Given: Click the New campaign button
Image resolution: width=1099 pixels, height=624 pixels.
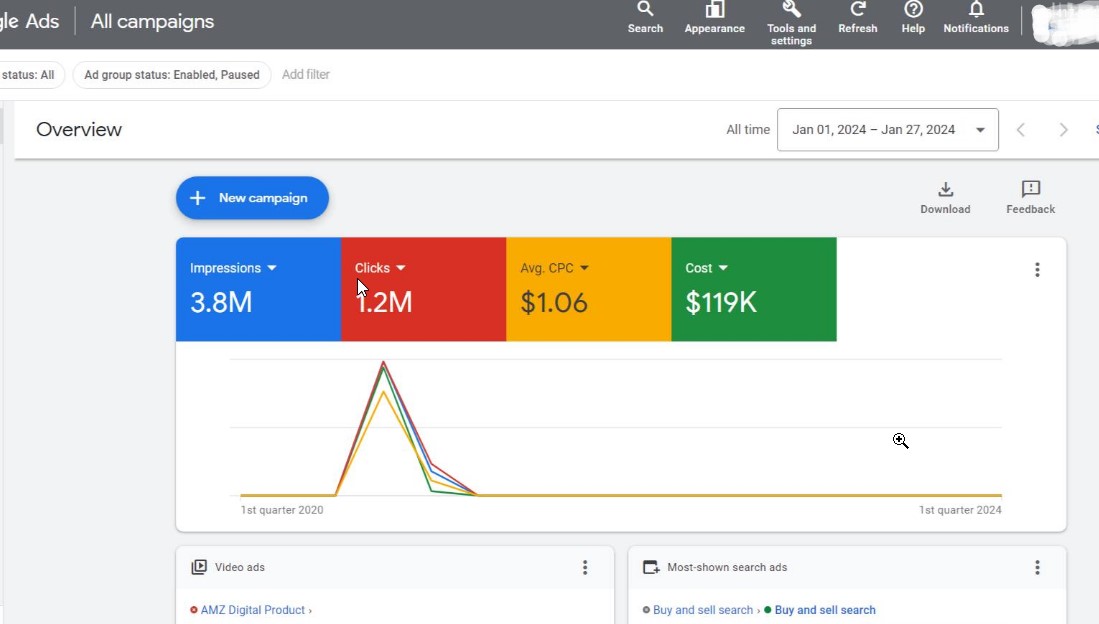Looking at the screenshot, I should pos(252,198).
